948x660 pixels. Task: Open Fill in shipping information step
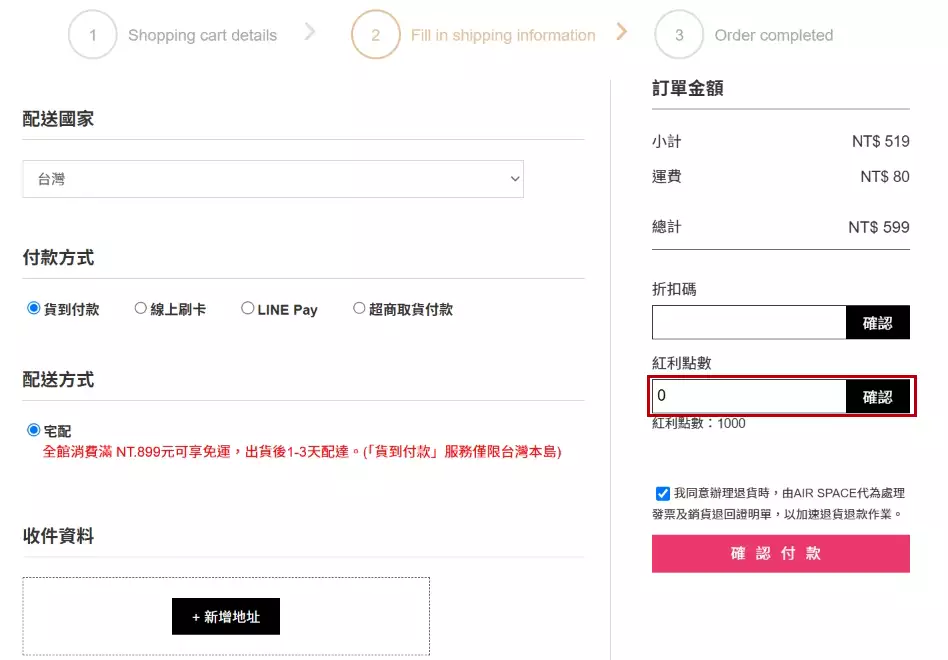pyautogui.click(x=503, y=35)
